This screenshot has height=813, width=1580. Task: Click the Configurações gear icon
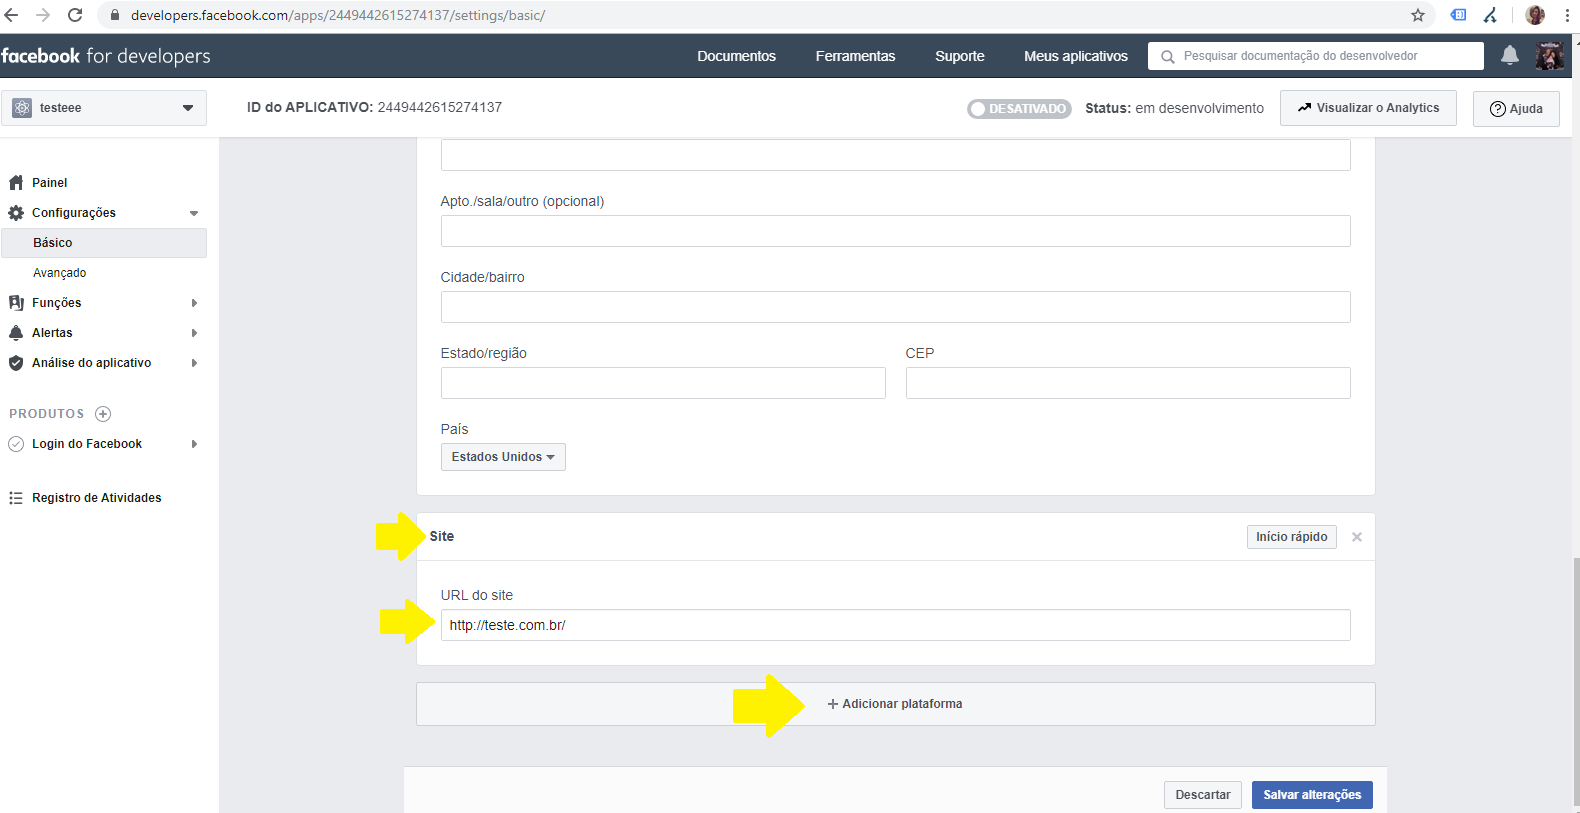[x=16, y=213]
